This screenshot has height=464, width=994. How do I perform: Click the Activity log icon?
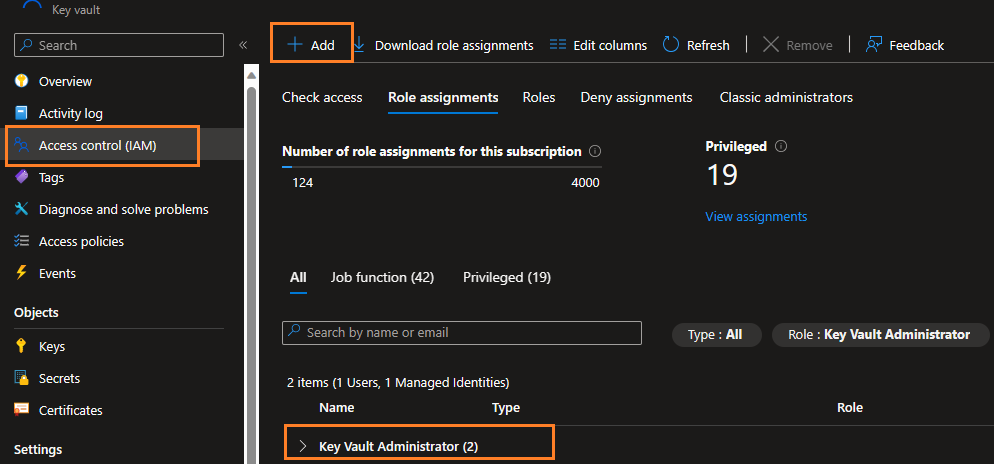pos(22,113)
